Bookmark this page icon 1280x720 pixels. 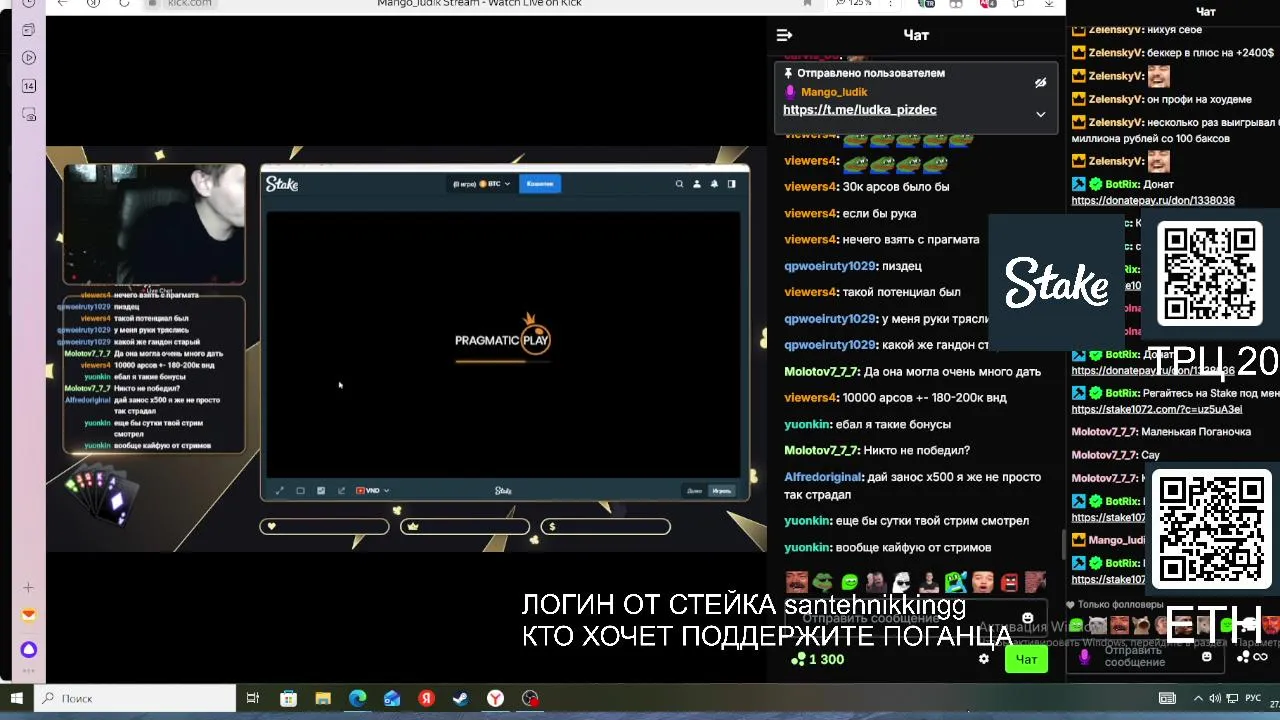pos(807,4)
